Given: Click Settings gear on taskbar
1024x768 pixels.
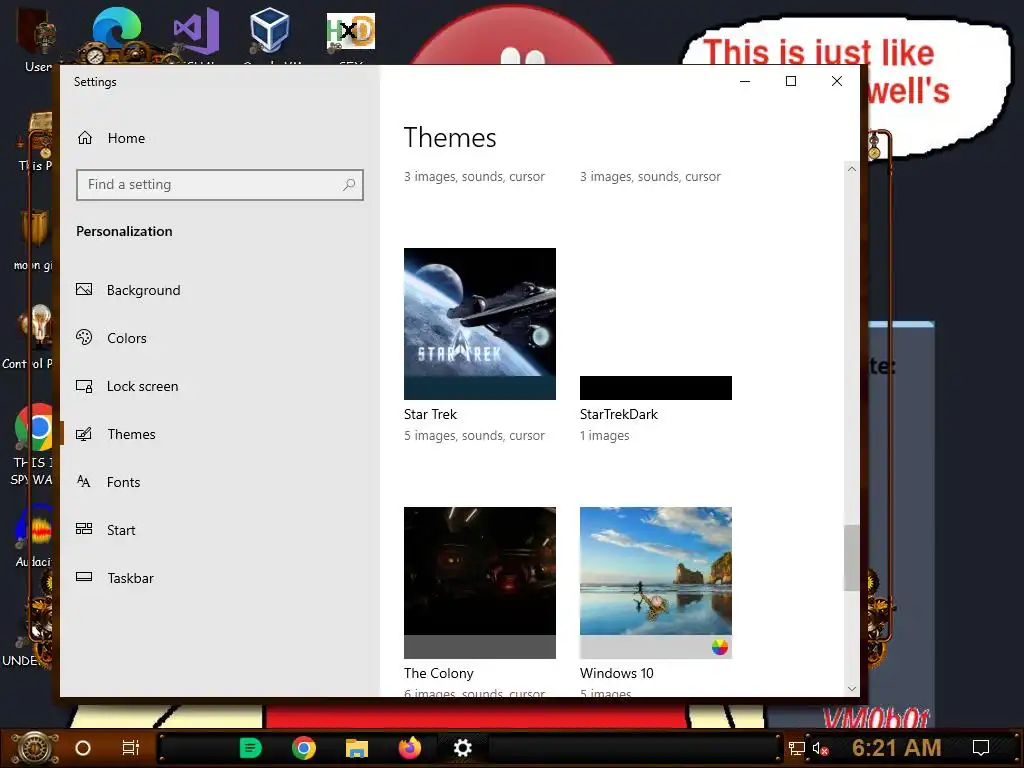Looking at the screenshot, I should [x=462, y=748].
